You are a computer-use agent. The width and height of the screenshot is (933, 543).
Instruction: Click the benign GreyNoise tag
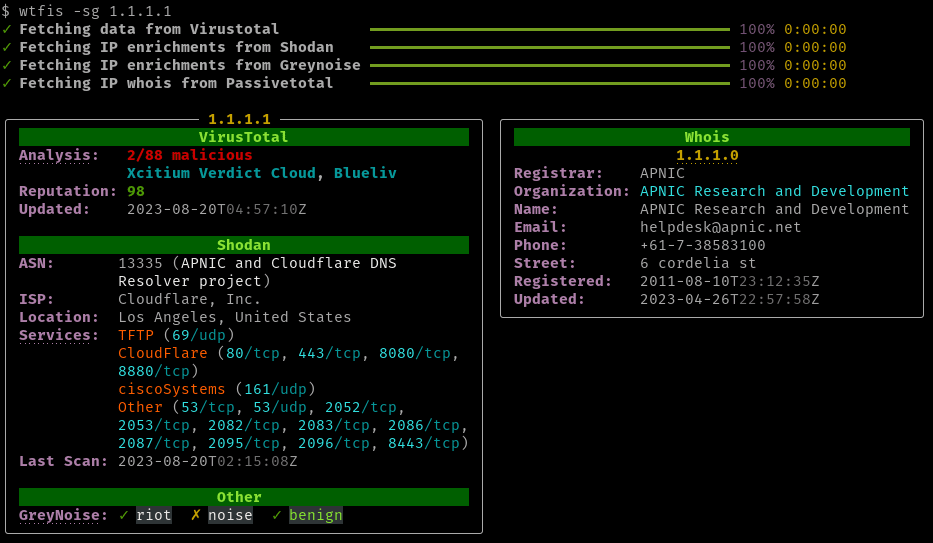click(x=315, y=515)
